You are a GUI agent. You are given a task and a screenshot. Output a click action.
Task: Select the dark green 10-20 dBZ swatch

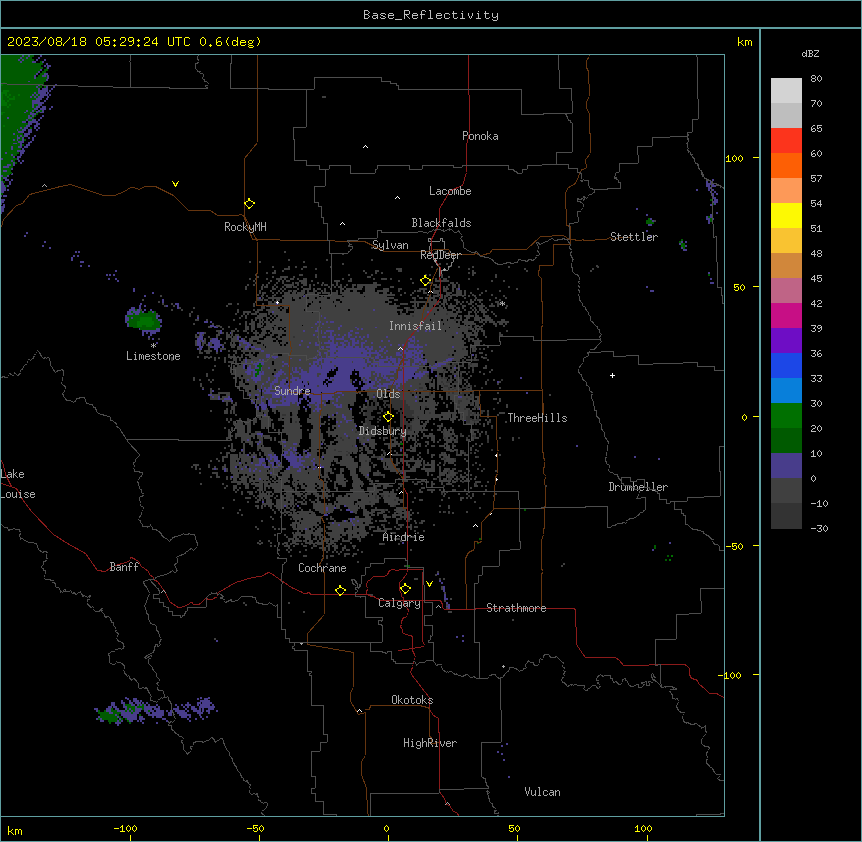786,441
